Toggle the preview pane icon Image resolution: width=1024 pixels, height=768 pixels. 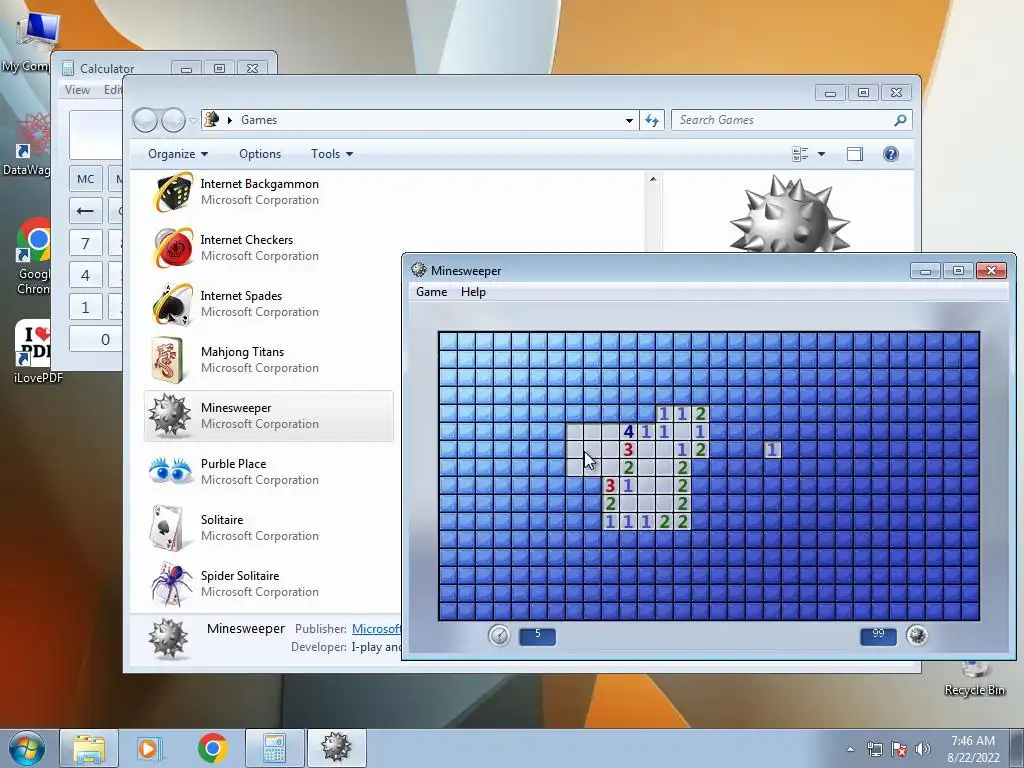855,154
